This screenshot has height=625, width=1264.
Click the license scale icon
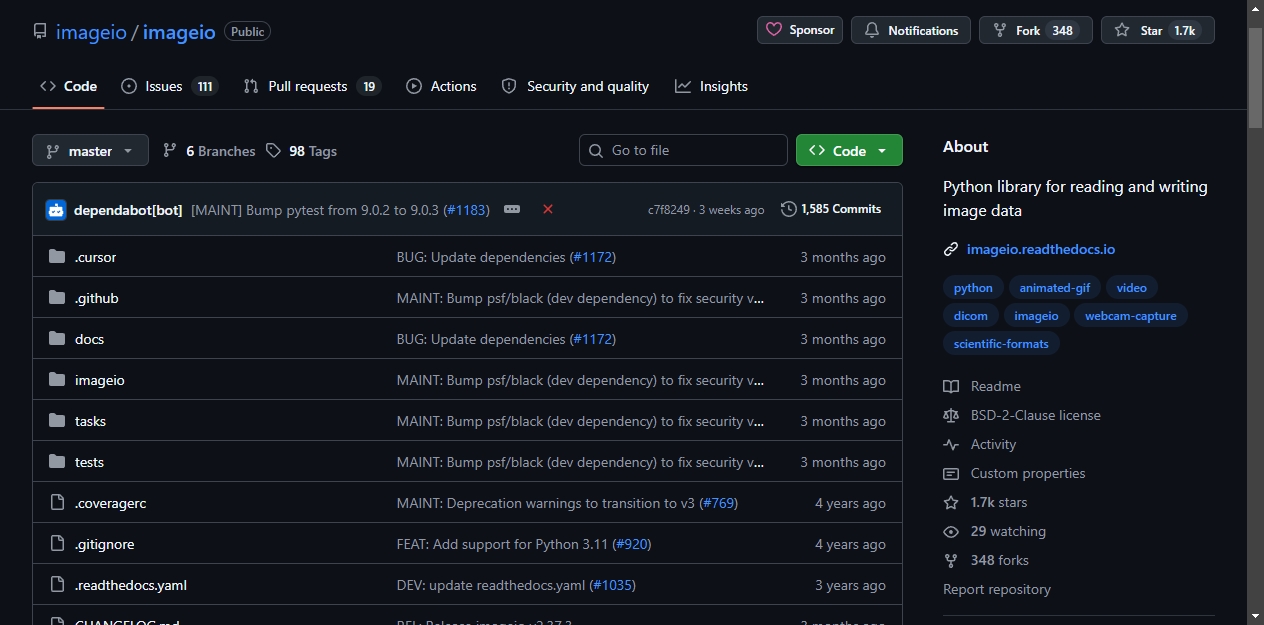pos(951,415)
